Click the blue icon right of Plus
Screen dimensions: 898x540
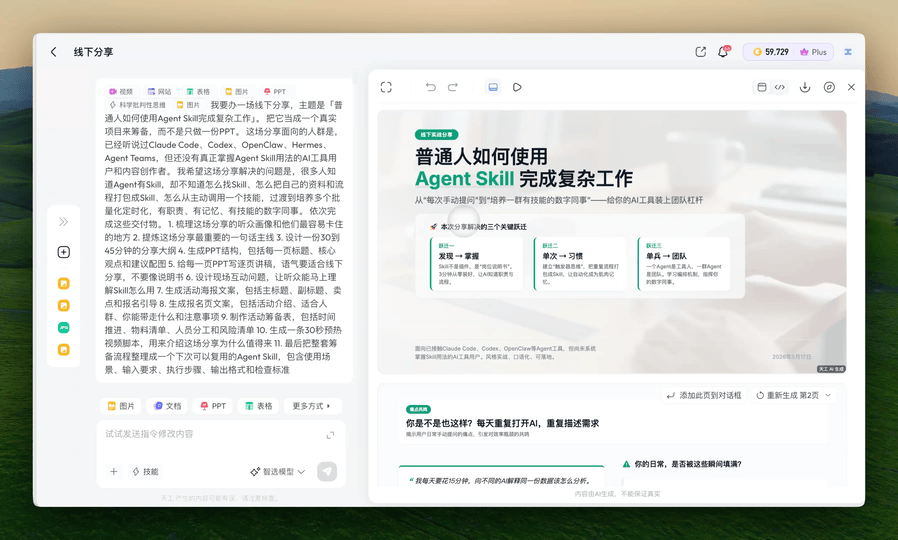848,52
